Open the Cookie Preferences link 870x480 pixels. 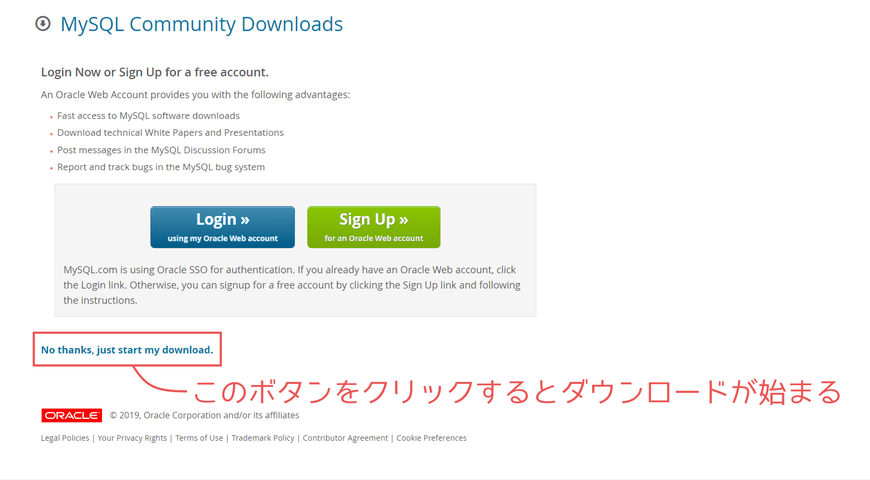click(432, 438)
